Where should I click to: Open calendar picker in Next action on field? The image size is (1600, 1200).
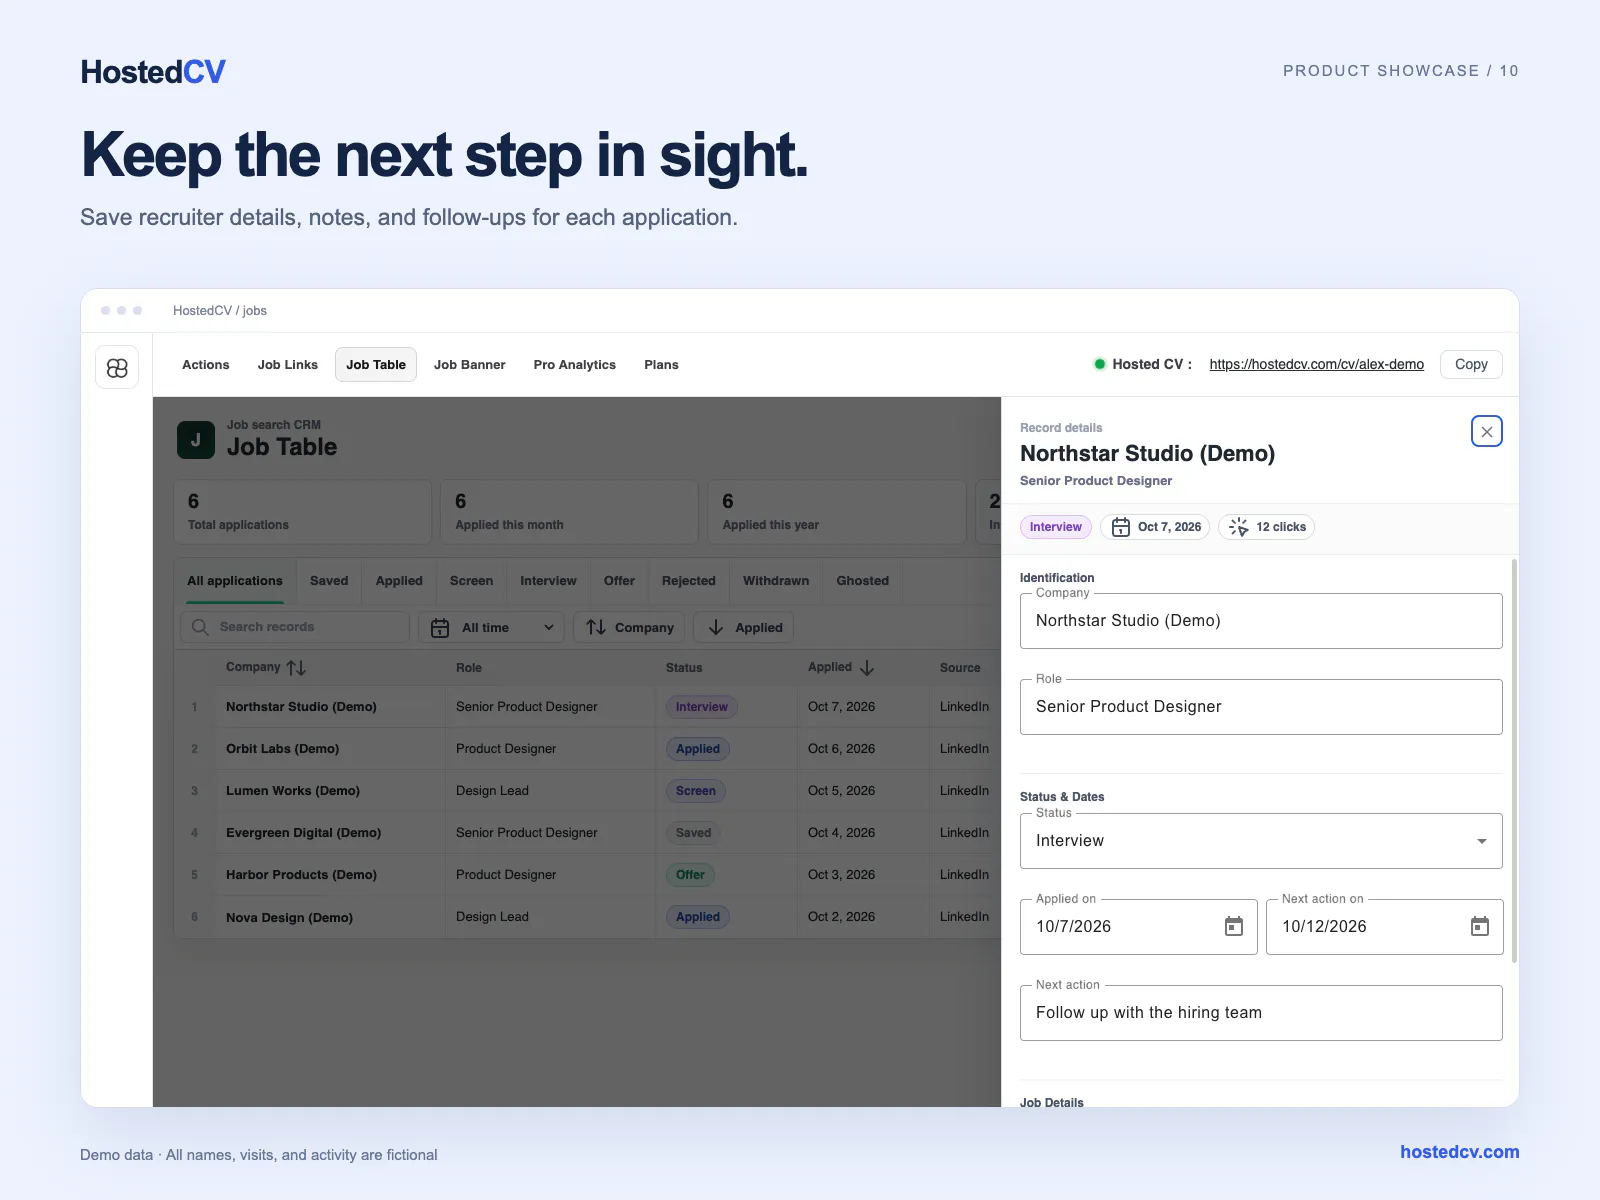[1480, 927]
